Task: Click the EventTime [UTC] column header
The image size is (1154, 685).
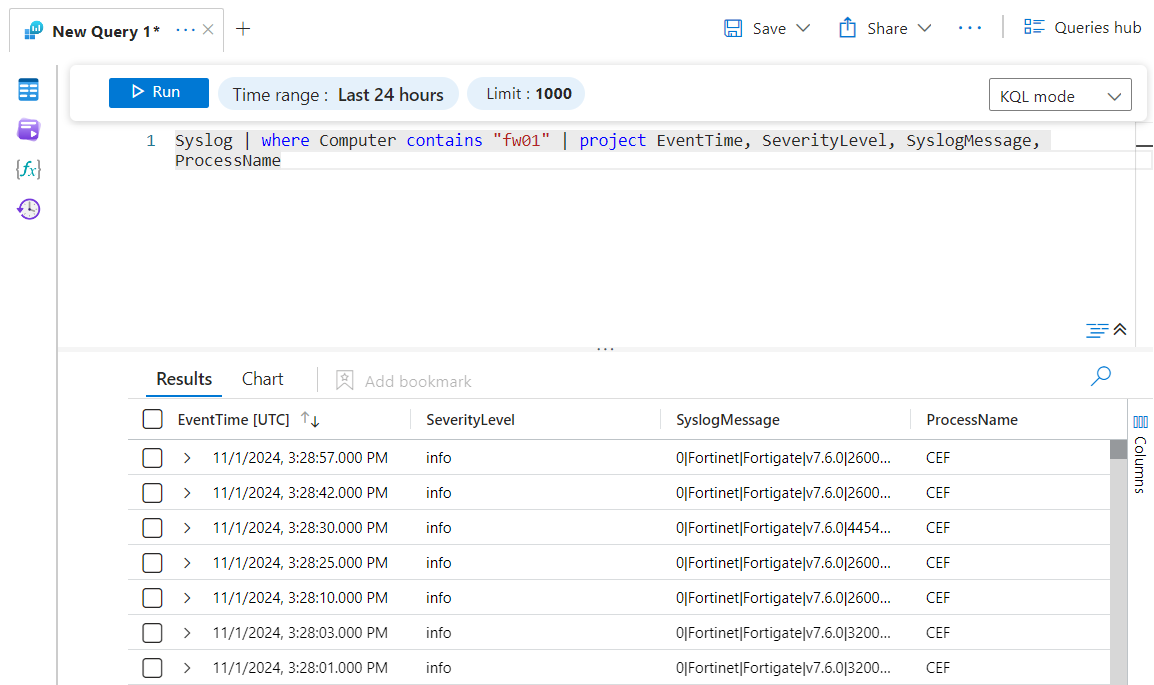Action: click(x=233, y=419)
